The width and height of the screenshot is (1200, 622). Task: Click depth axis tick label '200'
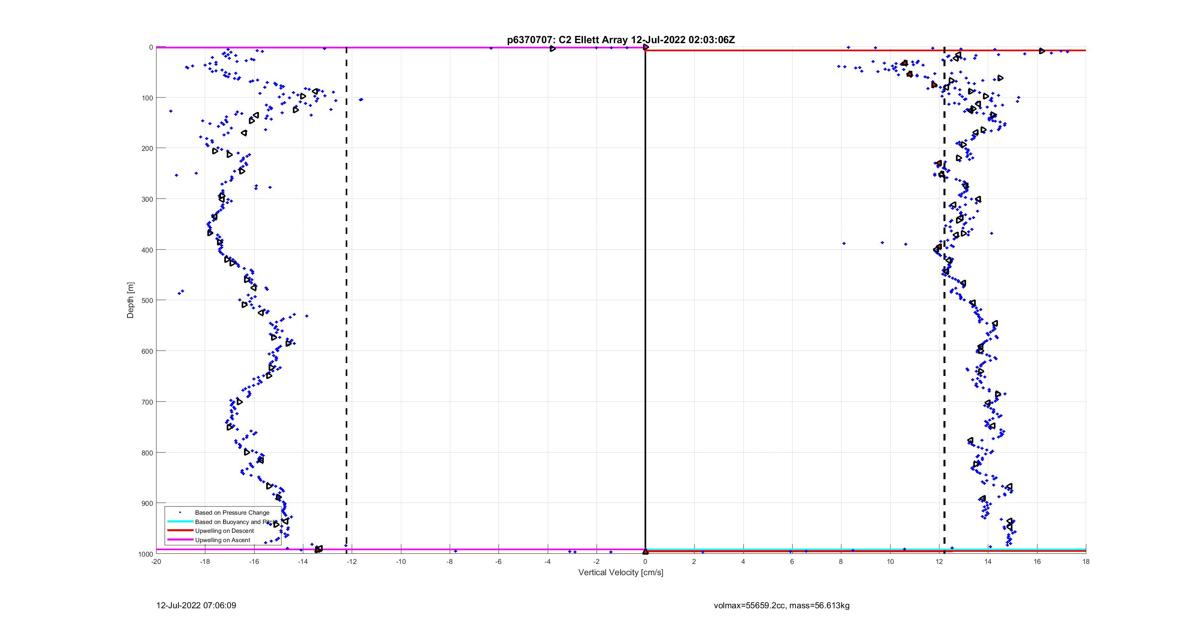click(146, 148)
